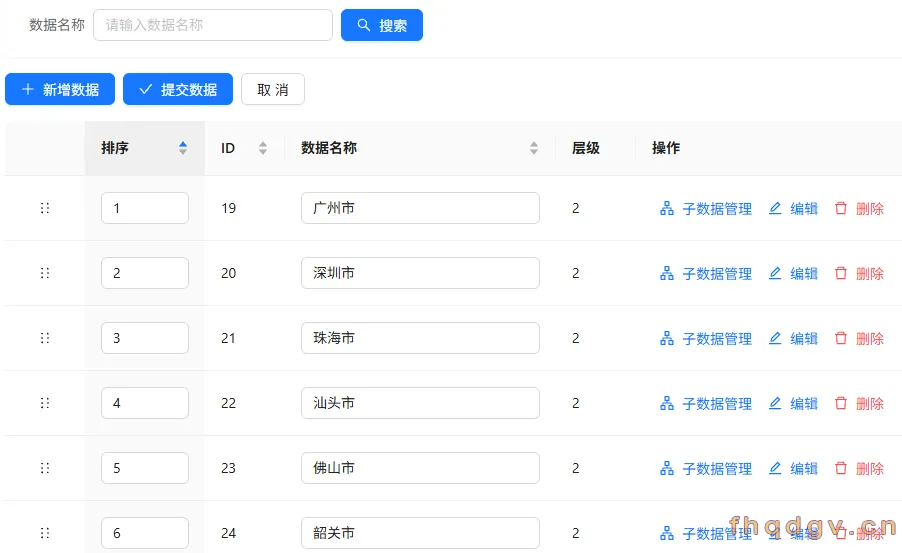This screenshot has height=553, width=902.
Task: Click the drag handle icon for 汕头市 row
Action: click(45, 403)
